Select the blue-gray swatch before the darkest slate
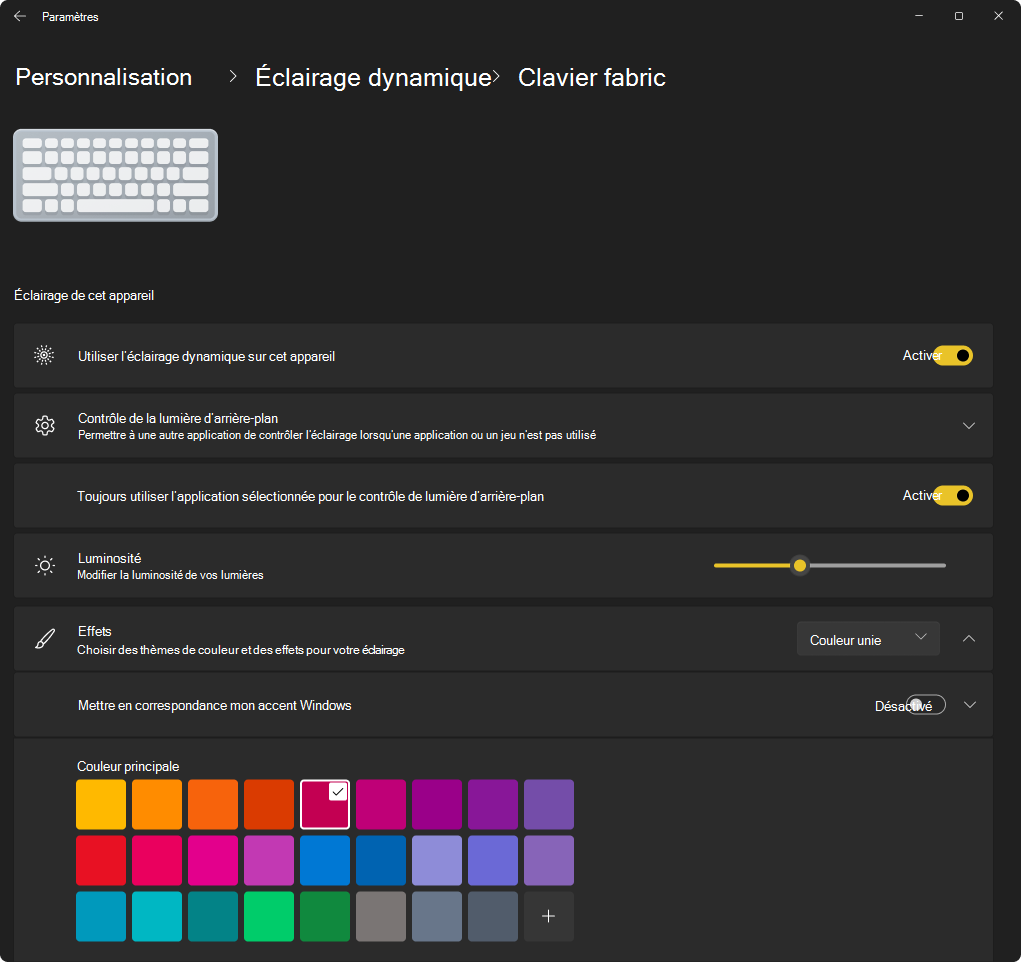 437,916
